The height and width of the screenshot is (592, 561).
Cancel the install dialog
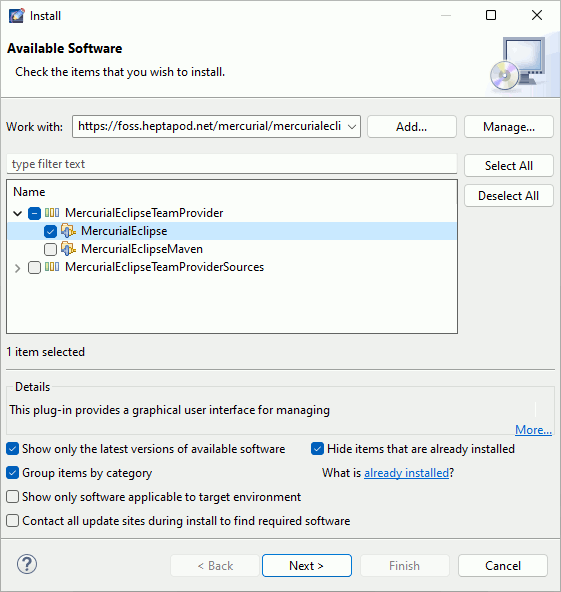click(x=503, y=566)
